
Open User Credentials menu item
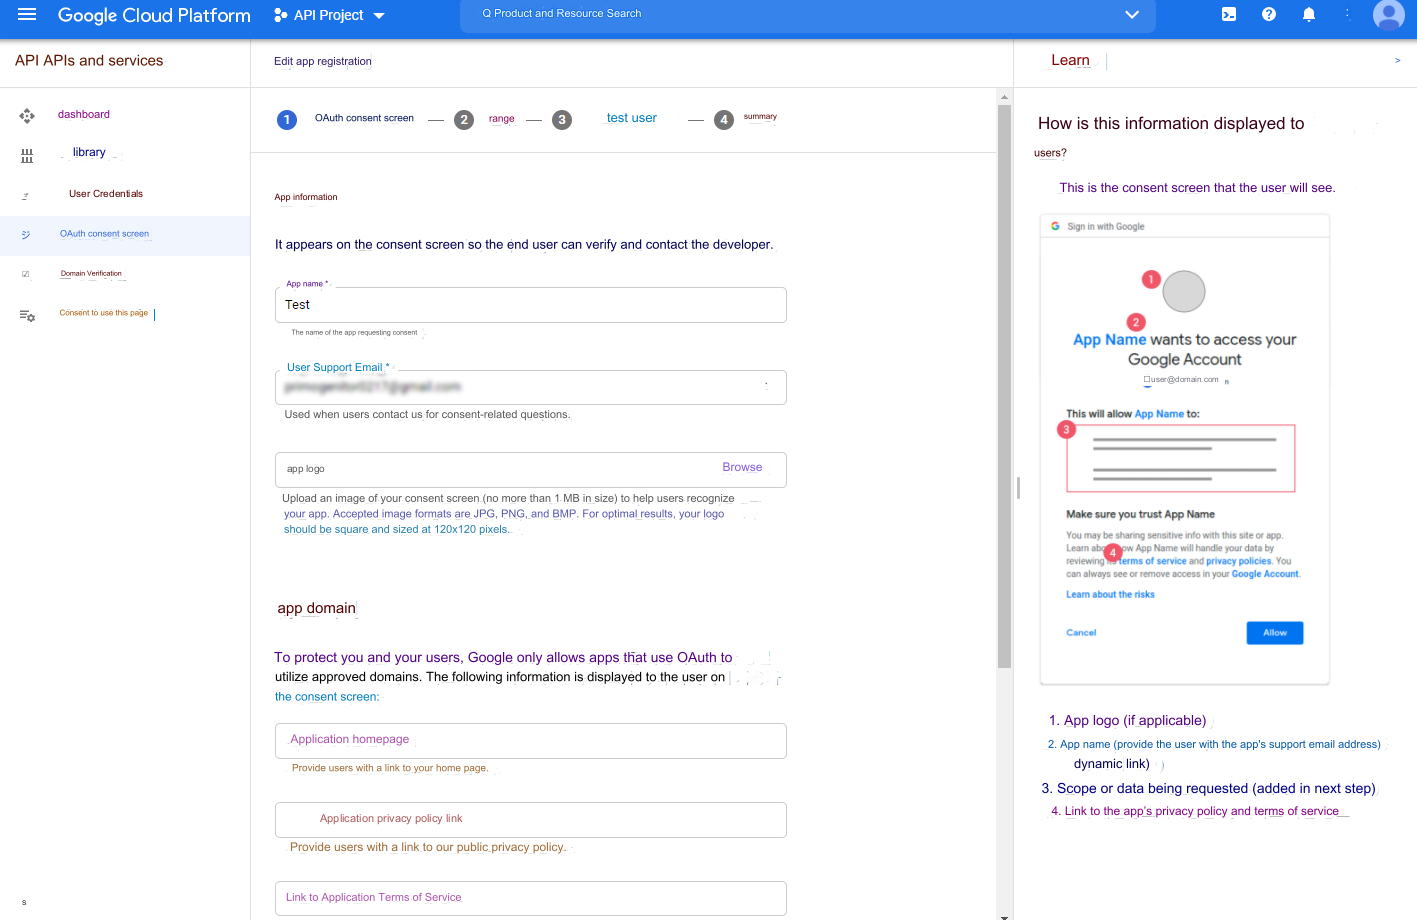[x=106, y=194]
